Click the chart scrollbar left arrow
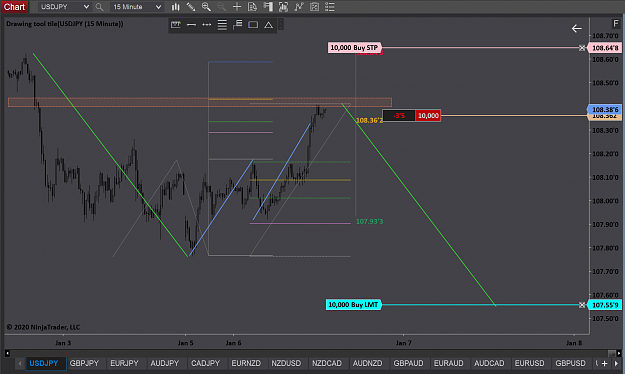The width and height of the screenshot is (625, 374). [7, 353]
